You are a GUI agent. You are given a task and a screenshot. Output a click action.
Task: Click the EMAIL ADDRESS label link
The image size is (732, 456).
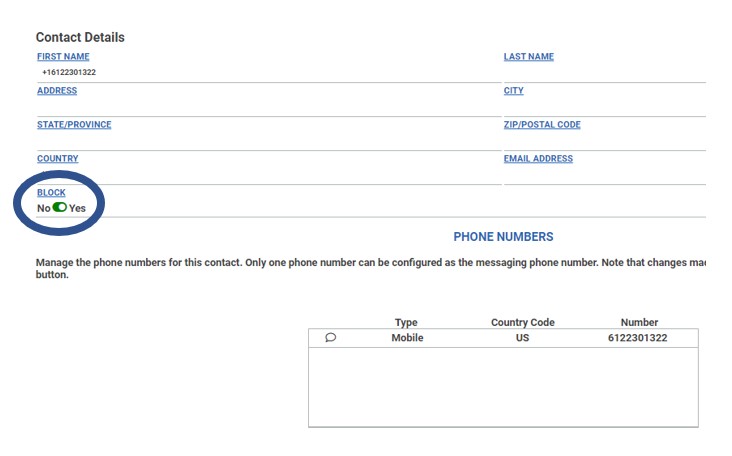tap(538, 159)
